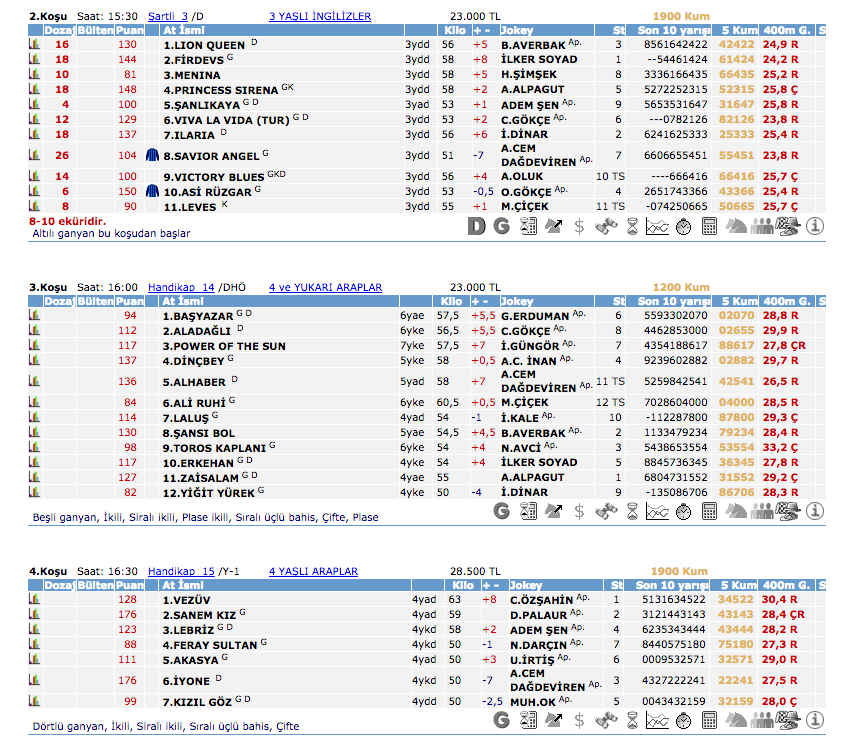Open the 'Handikap 14' link
Screen dimensions: 862x750
click(x=181, y=287)
